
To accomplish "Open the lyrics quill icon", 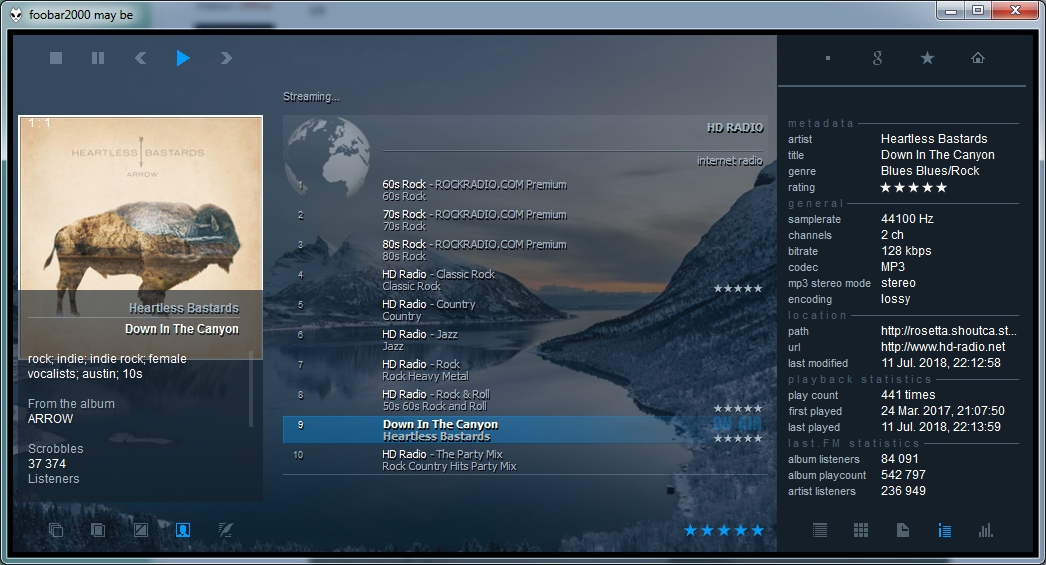I will coord(225,530).
